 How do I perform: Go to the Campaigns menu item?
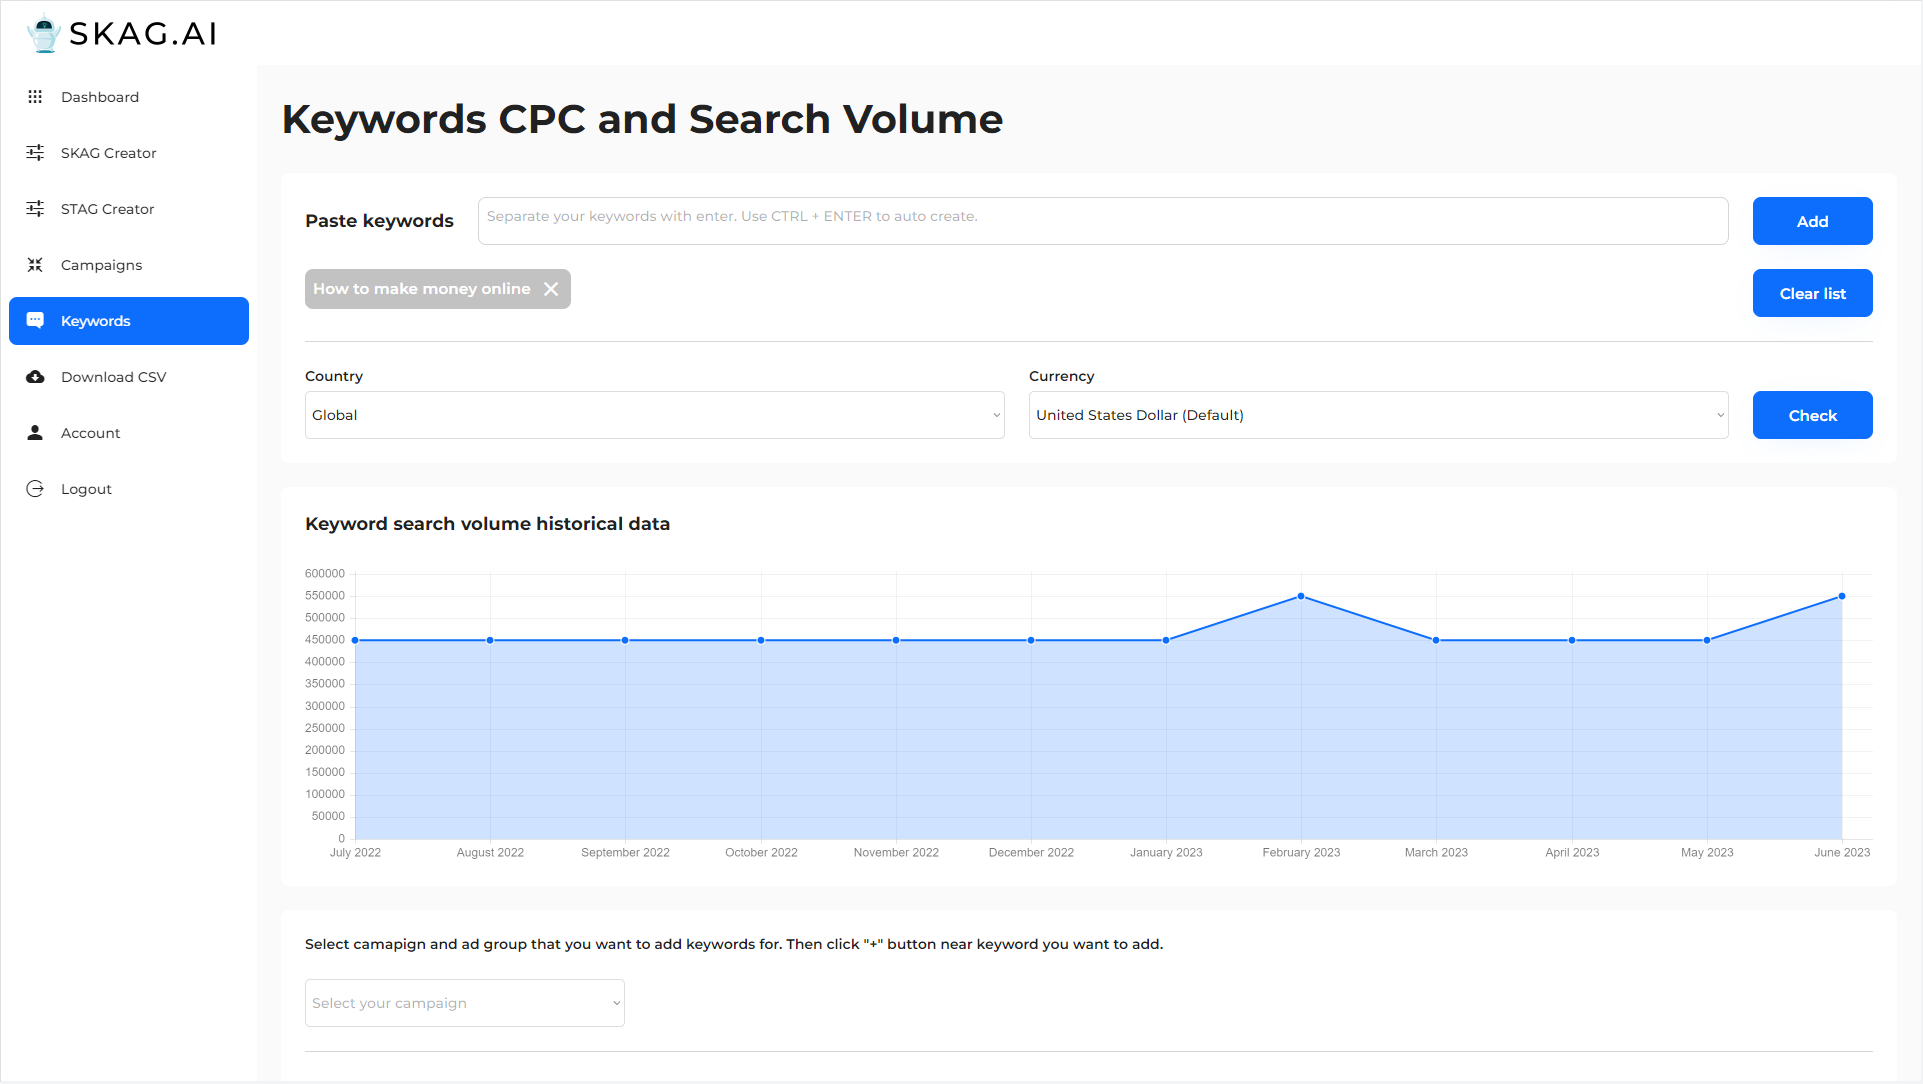101,265
